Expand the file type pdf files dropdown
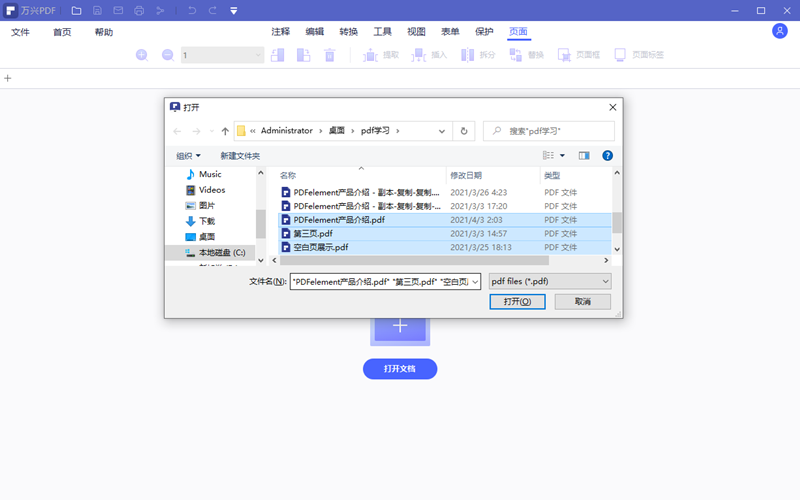 [x=549, y=282]
